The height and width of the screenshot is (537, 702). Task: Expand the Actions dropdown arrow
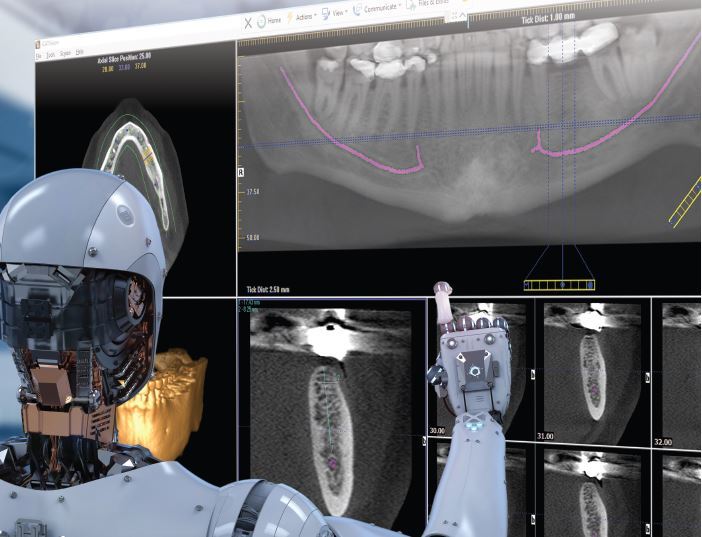coord(315,15)
